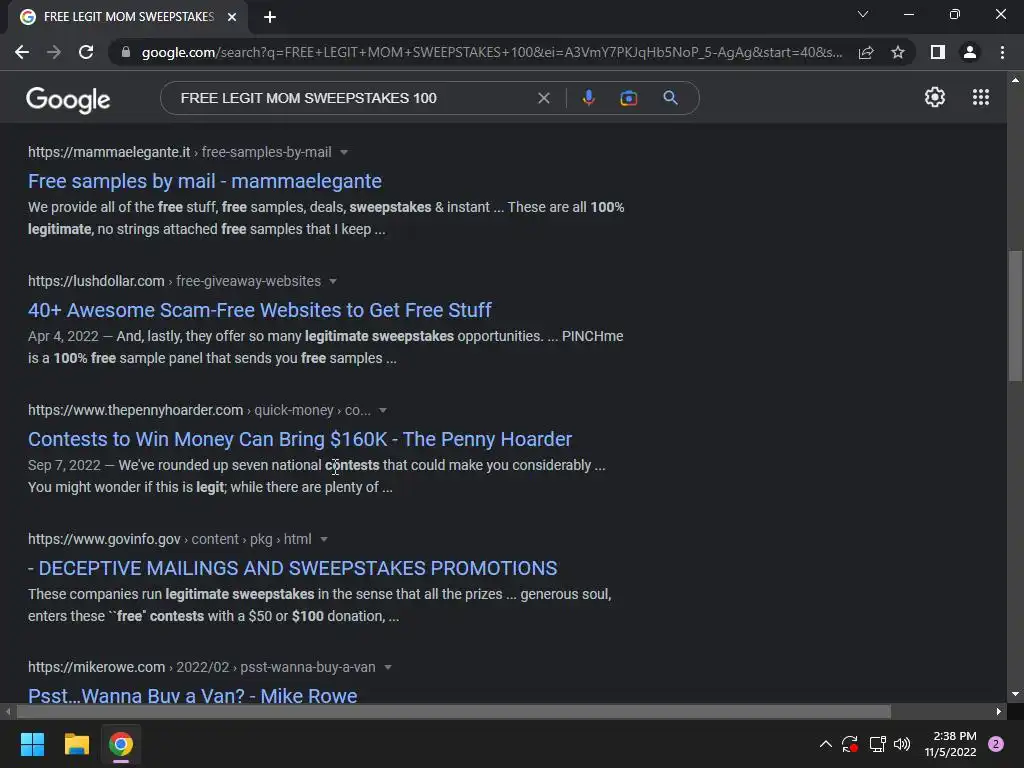This screenshot has width=1024, height=768.
Task: Open the Chrome three-dot menu
Action: tap(1002, 52)
